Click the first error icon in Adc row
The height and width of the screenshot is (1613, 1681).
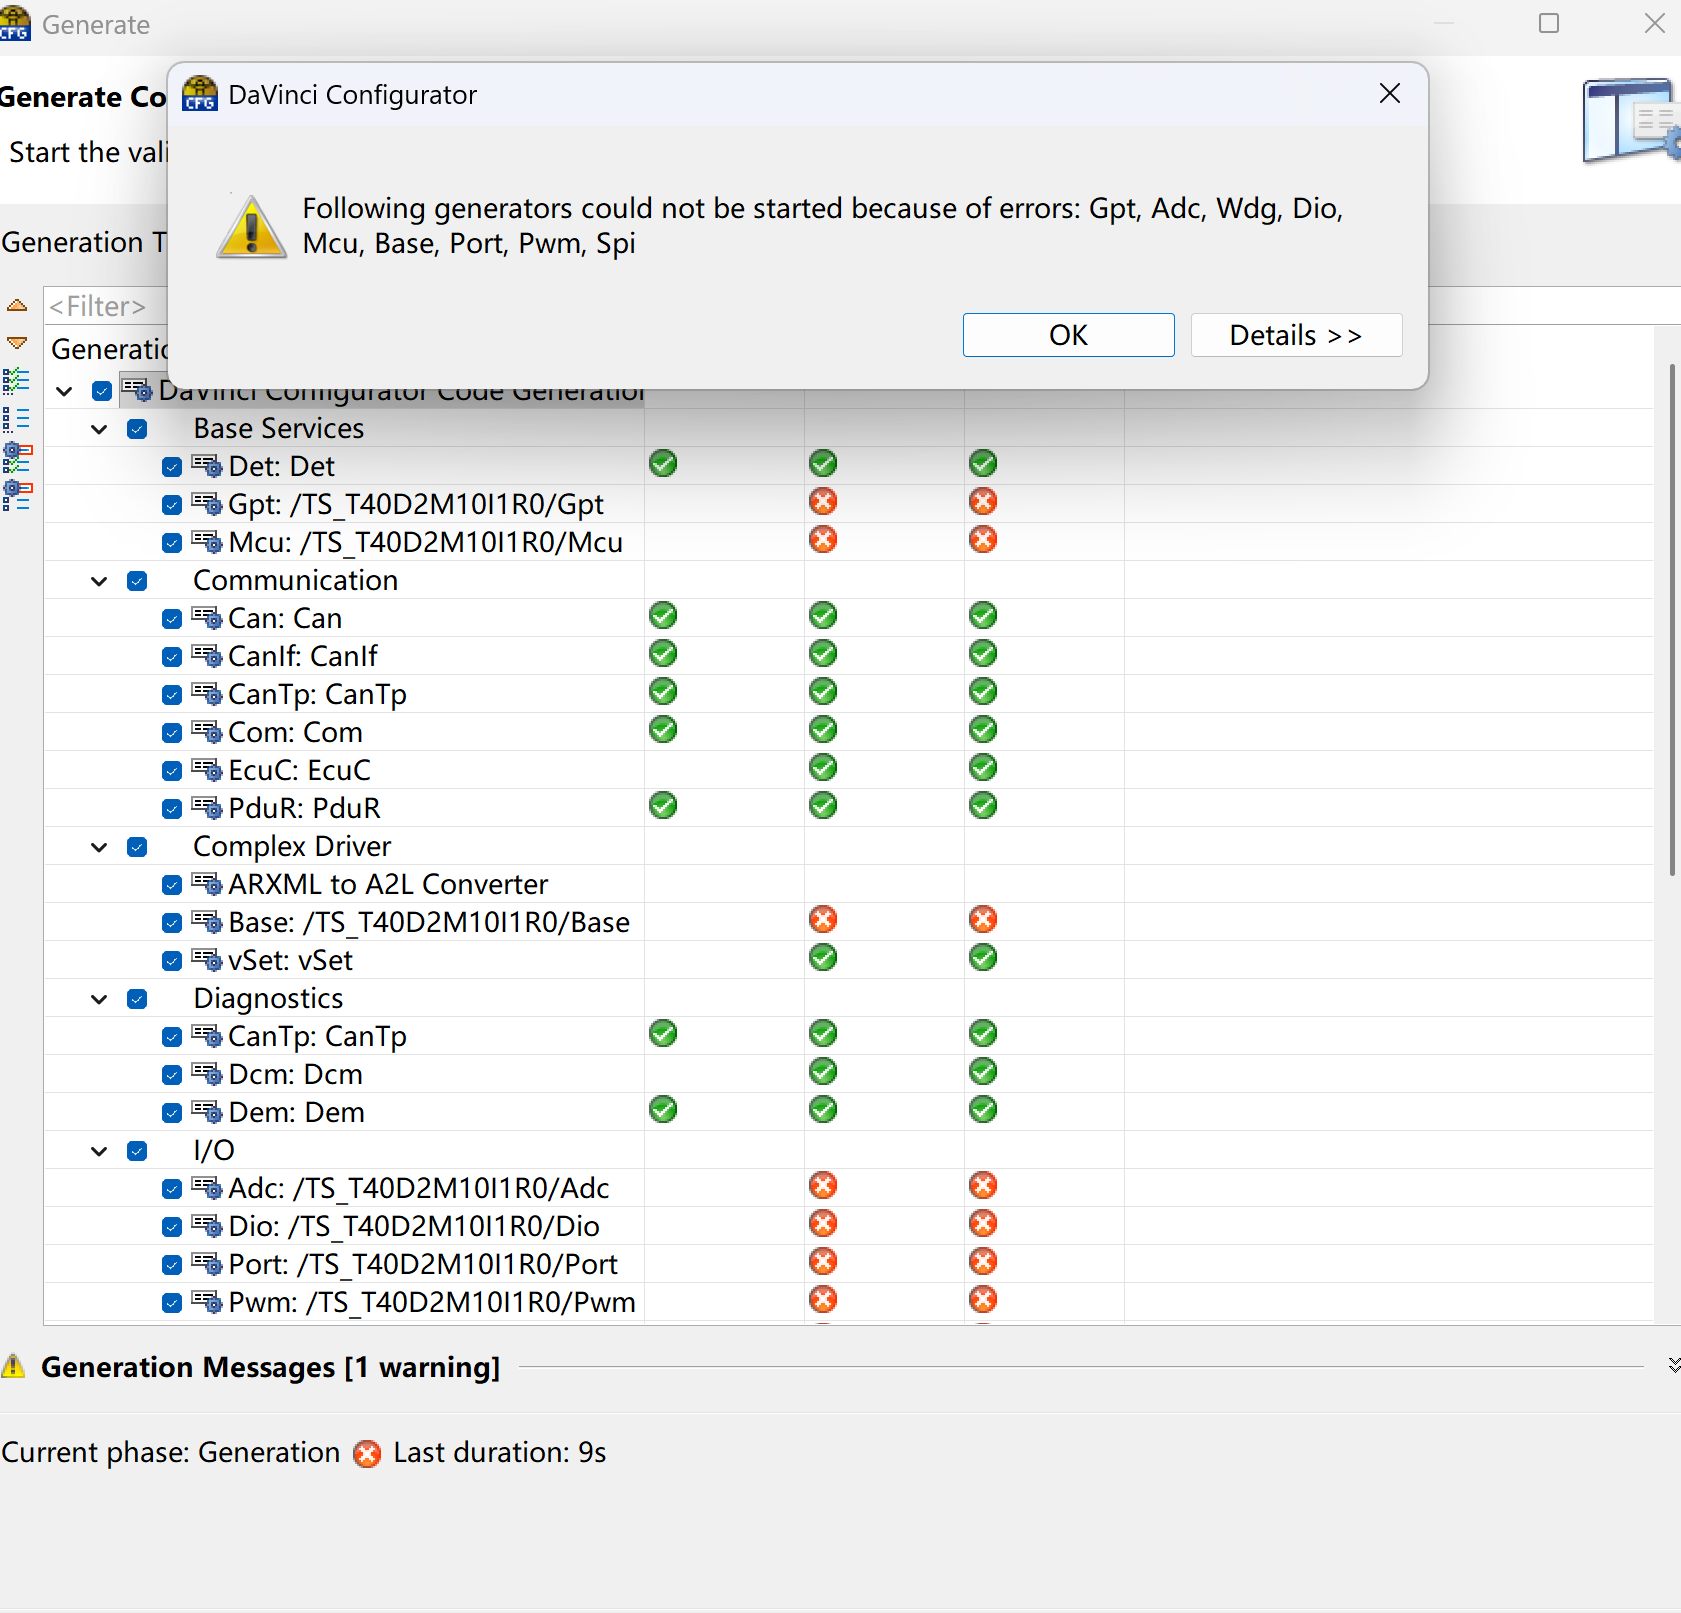pyautogui.click(x=823, y=1186)
